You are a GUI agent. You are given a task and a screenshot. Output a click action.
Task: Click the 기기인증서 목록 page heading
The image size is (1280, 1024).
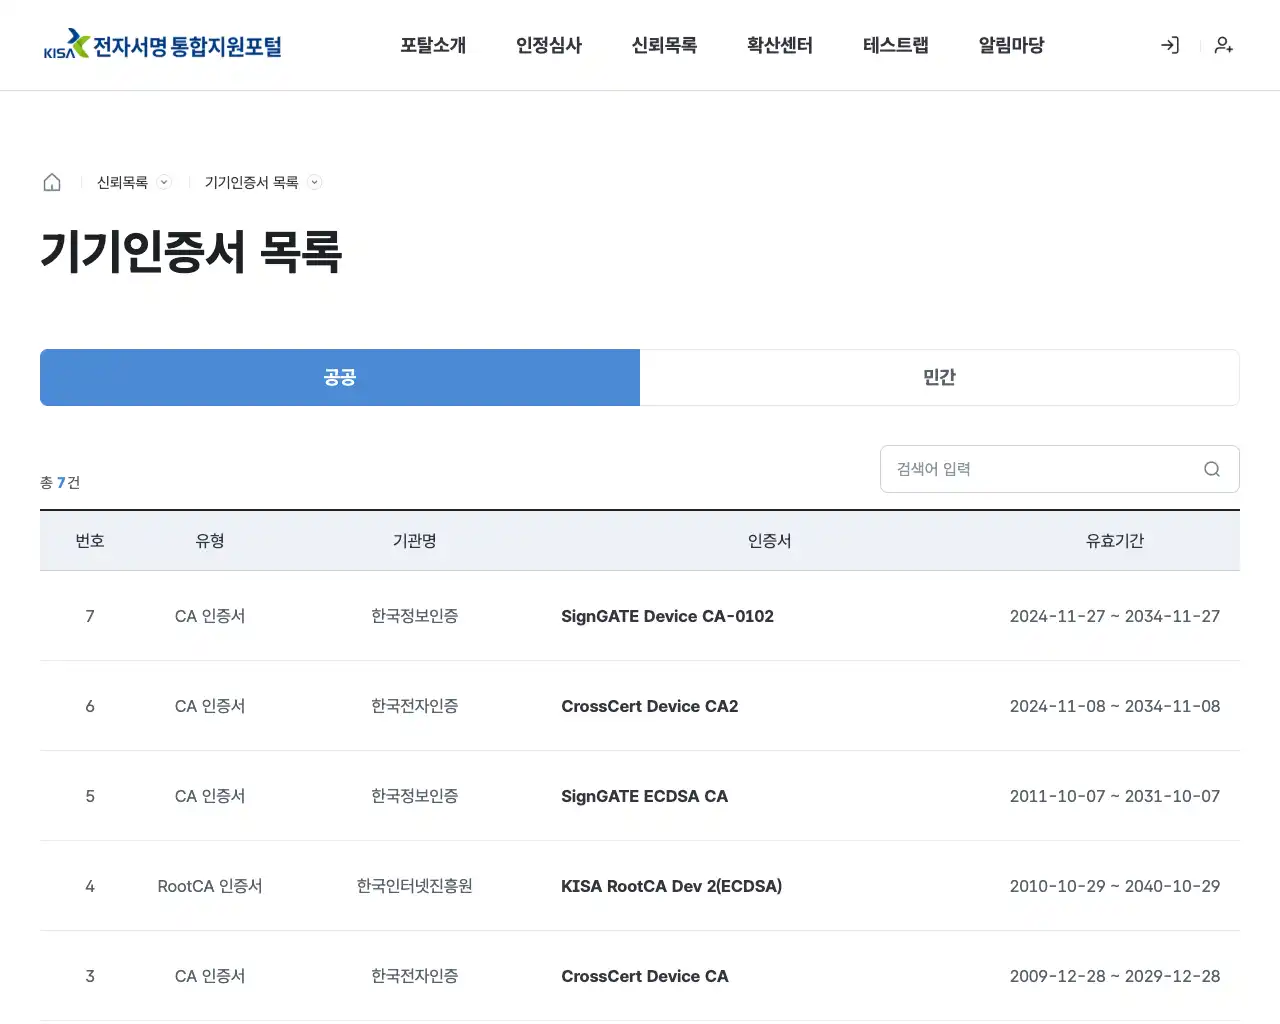(191, 251)
